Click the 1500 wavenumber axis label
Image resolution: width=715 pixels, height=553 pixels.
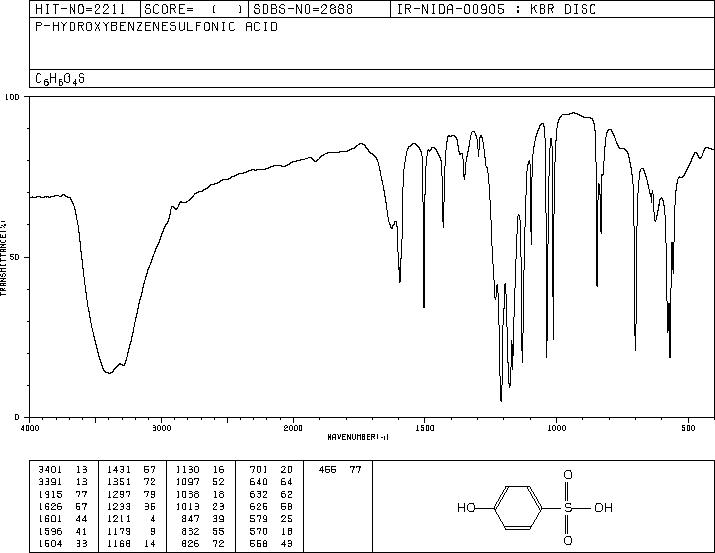tap(425, 428)
